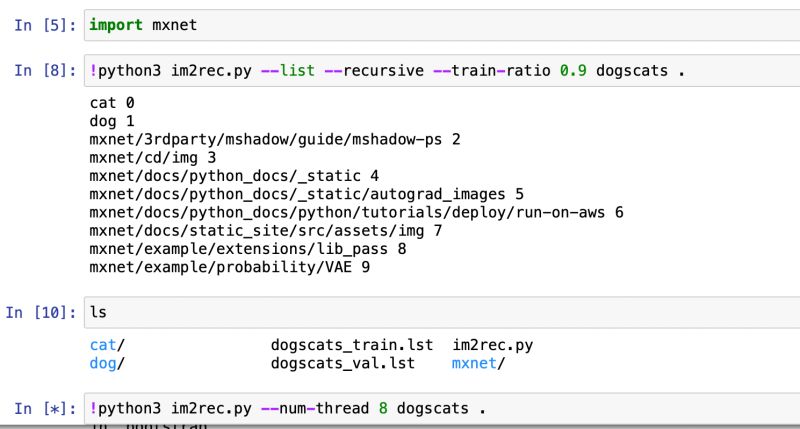Click the '0.9' train-ratio value

pyautogui.click(x=573, y=70)
